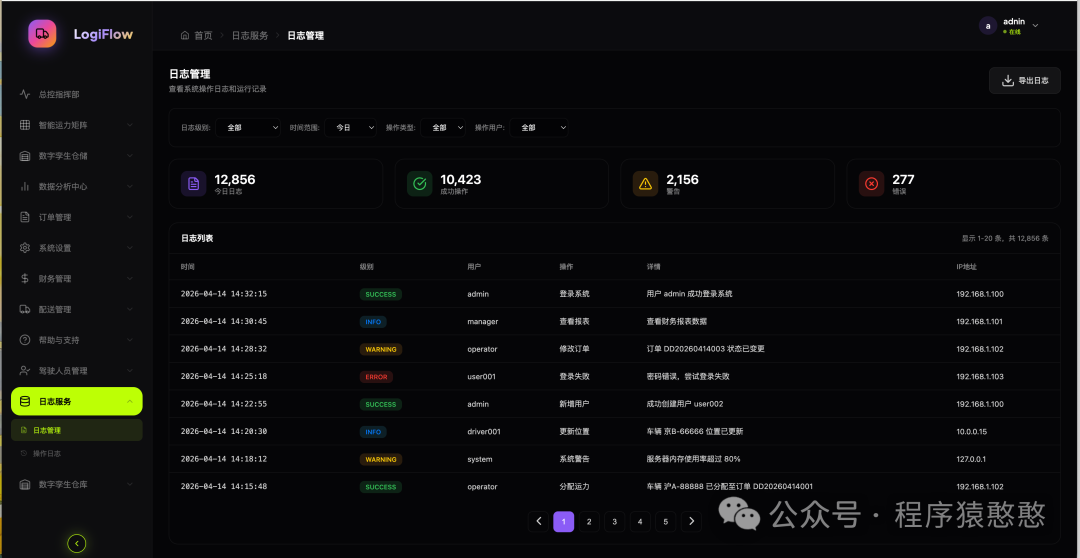1080x558 pixels.
Task: Click the truck icon beside 配送管理
Action: (x=25, y=309)
